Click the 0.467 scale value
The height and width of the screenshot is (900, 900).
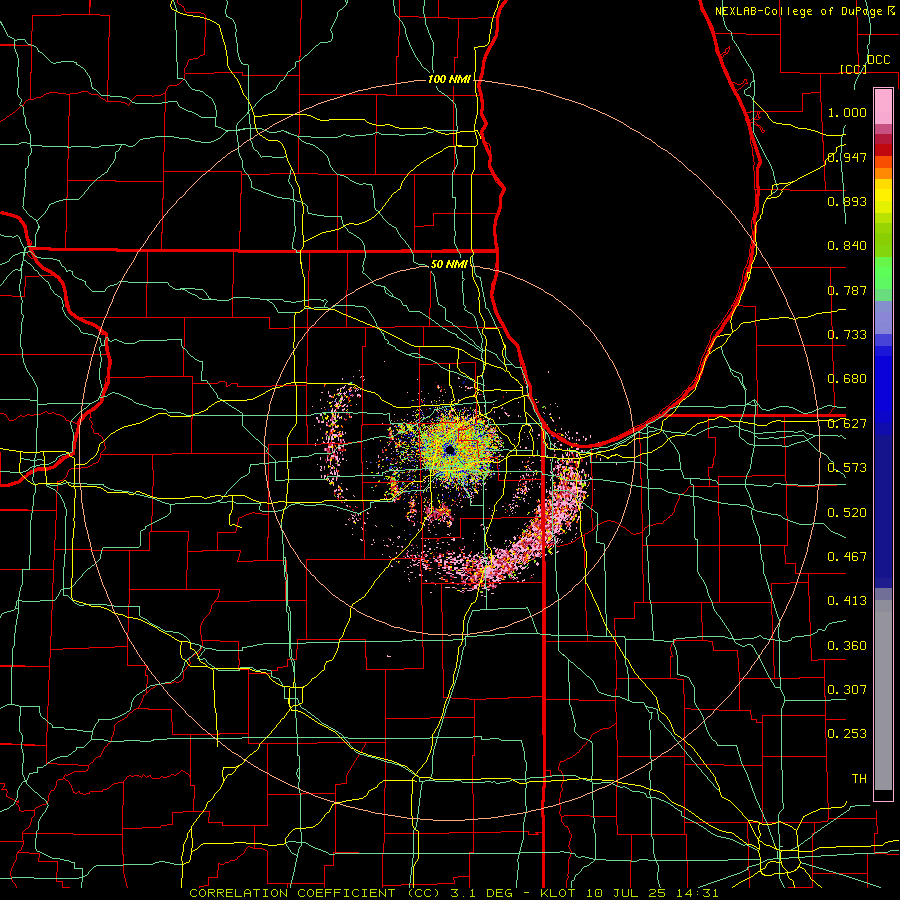click(x=847, y=557)
